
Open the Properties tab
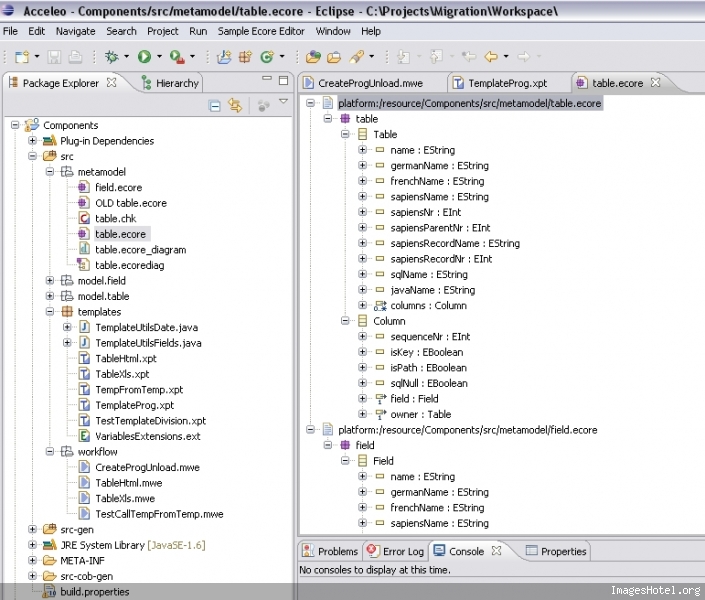pos(557,551)
